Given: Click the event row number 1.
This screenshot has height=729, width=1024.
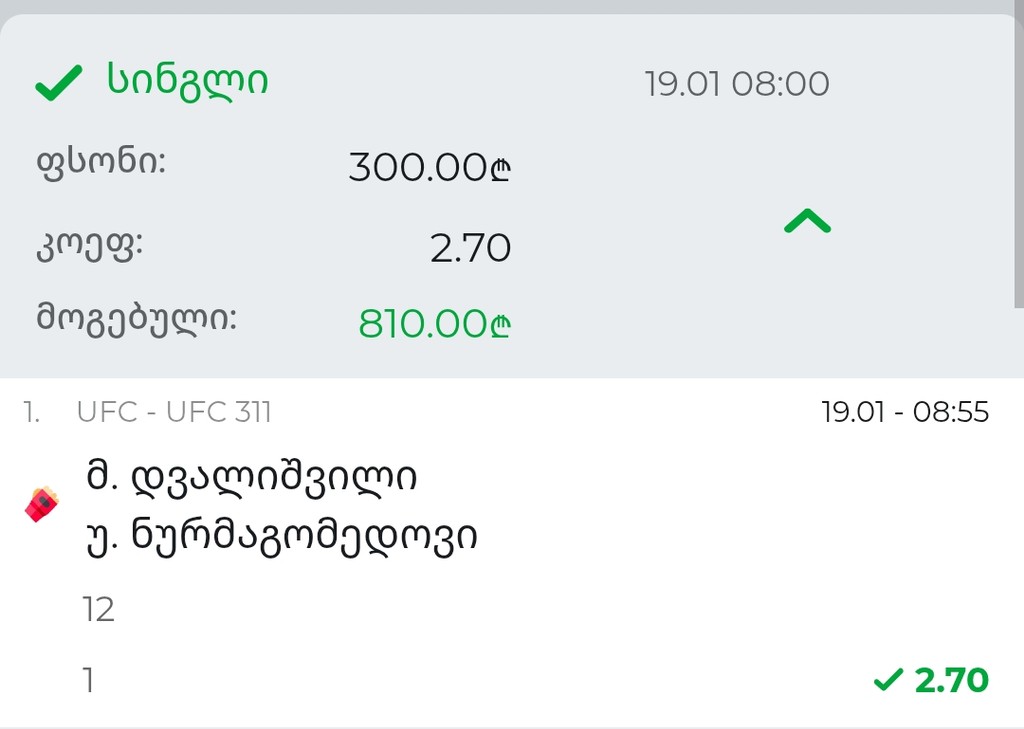Looking at the screenshot, I should (x=33, y=412).
